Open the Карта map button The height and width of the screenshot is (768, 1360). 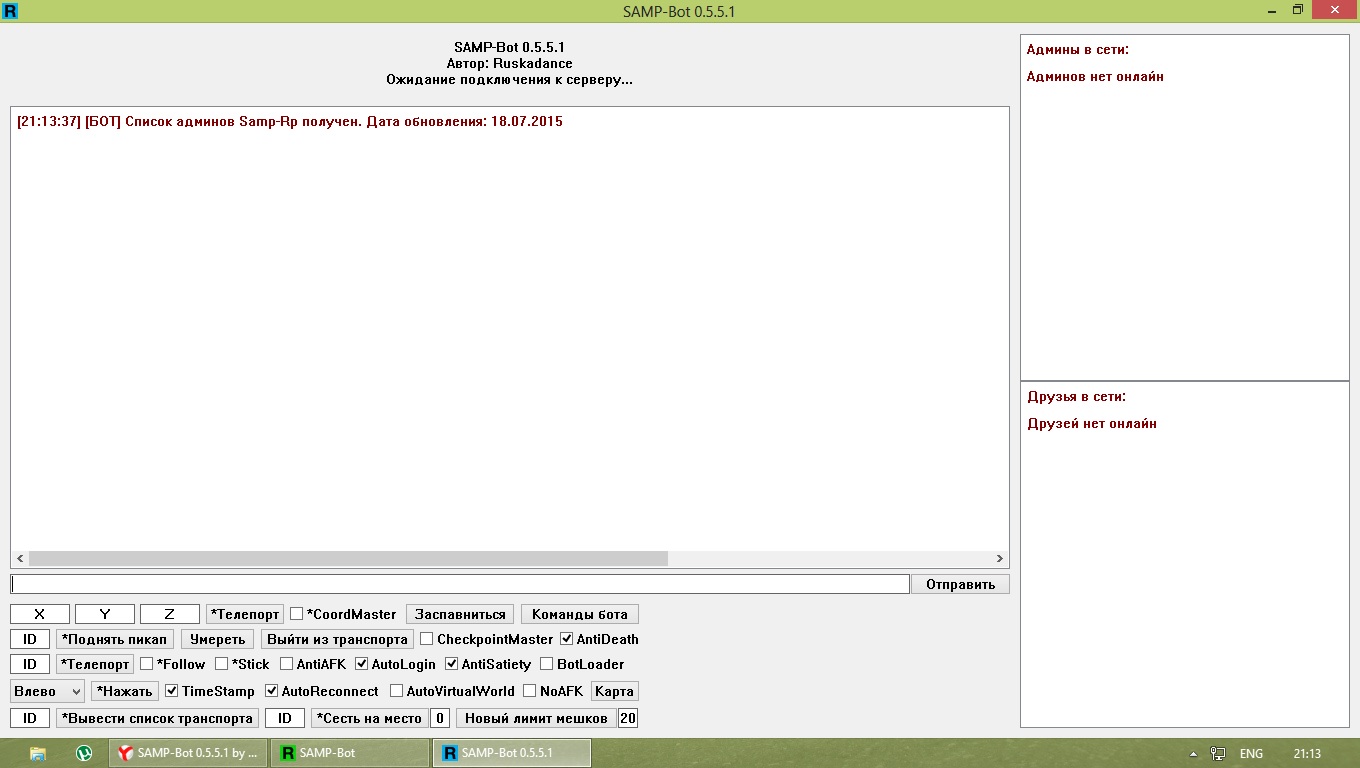[614, 691]
